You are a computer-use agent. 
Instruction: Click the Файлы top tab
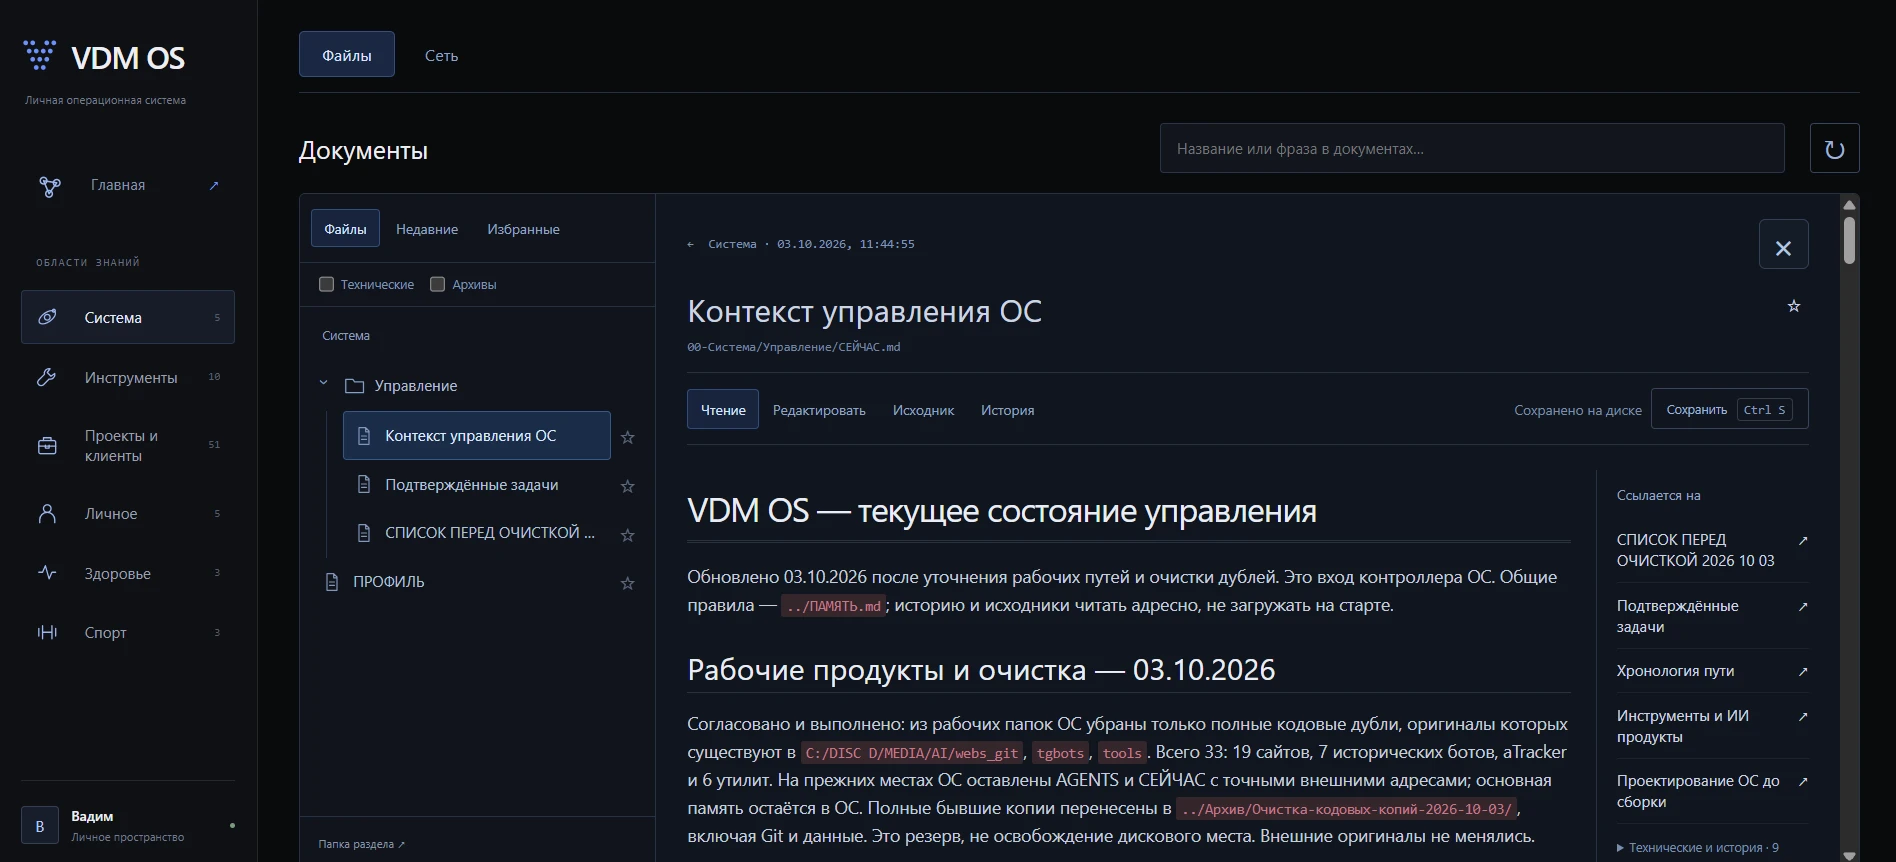[x=347, y=54]
